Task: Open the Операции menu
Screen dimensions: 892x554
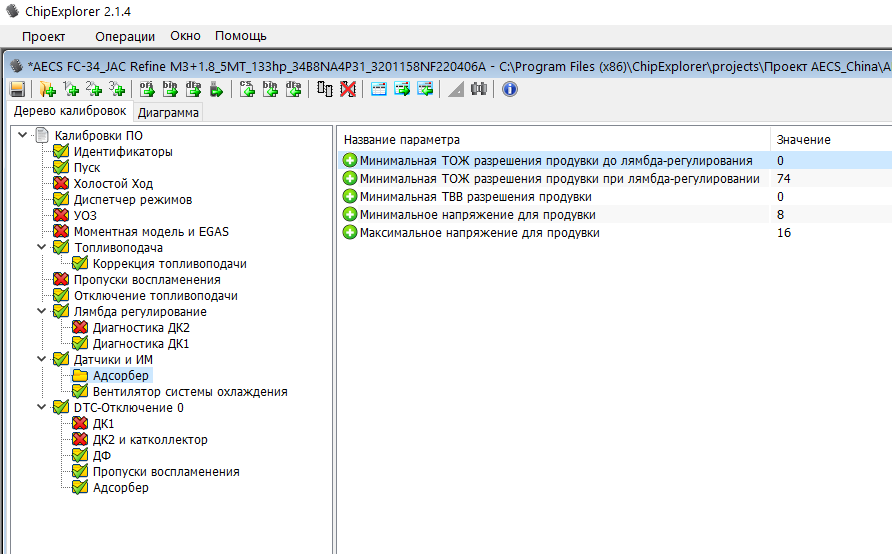Action: (125, 37)
